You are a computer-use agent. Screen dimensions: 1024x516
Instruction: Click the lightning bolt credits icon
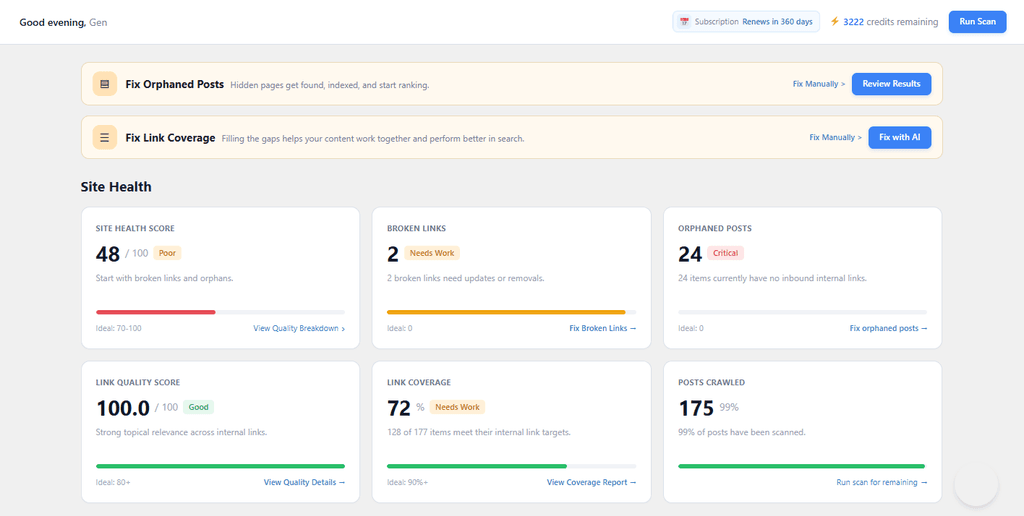coord(834,22)
